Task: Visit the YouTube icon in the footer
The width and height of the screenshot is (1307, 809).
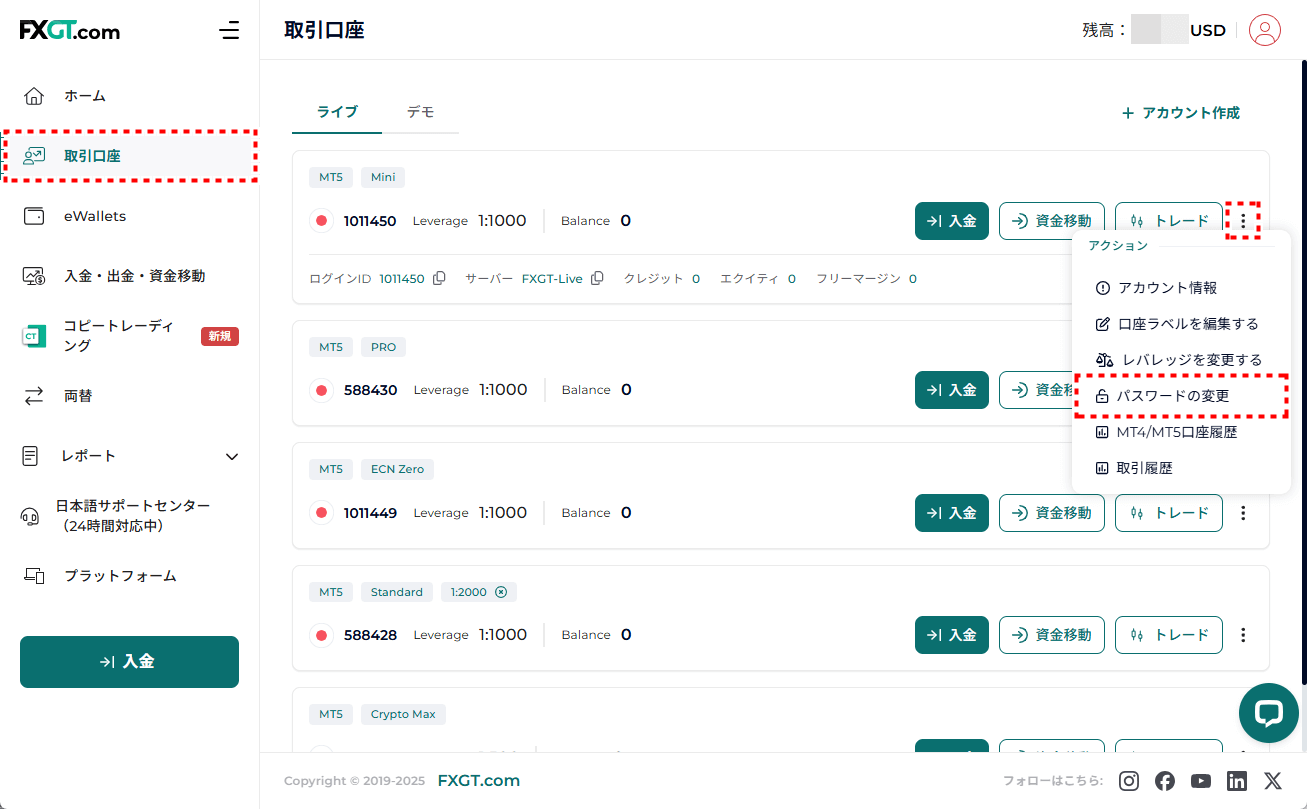Action: tap(1201, 781)
